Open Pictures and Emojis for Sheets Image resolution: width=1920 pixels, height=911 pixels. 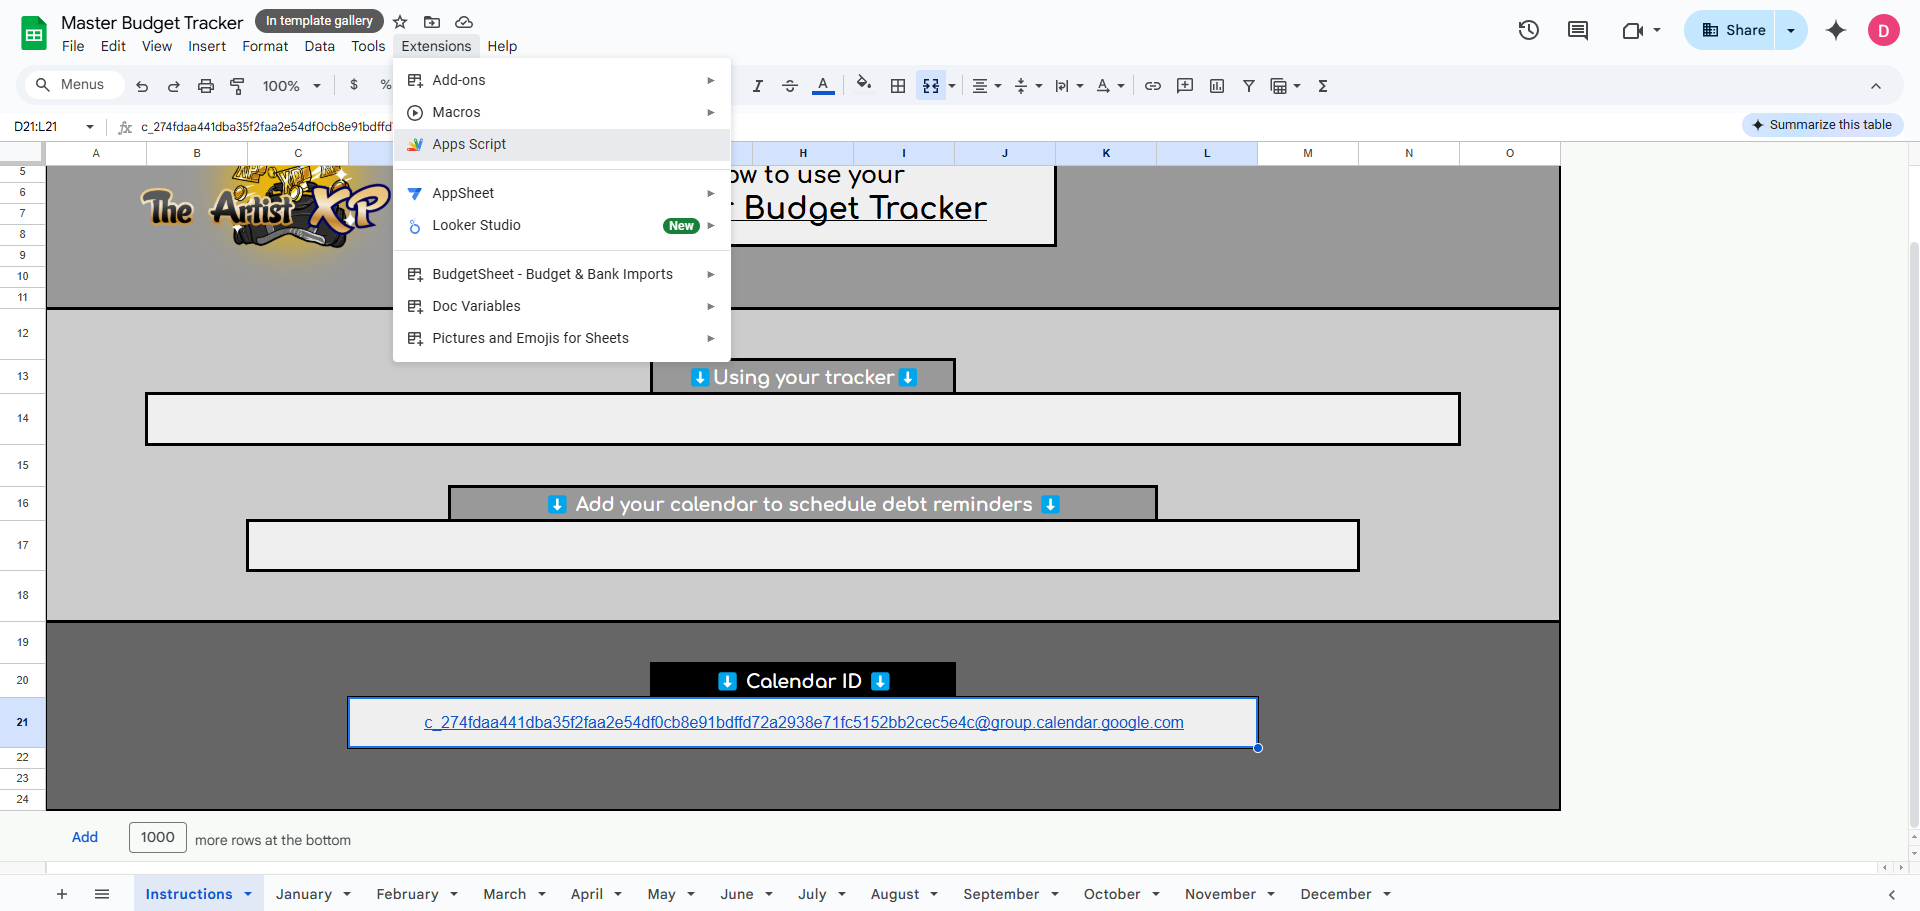[x=562, y=338]
